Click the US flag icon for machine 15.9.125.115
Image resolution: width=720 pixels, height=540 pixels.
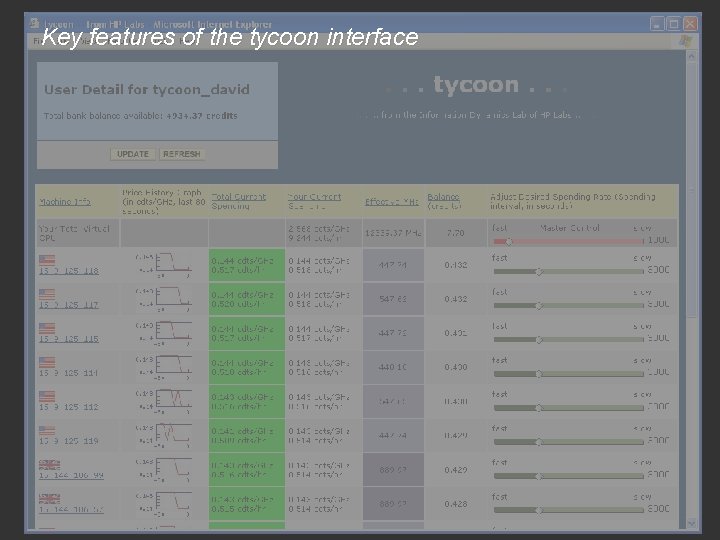(47, 328)
